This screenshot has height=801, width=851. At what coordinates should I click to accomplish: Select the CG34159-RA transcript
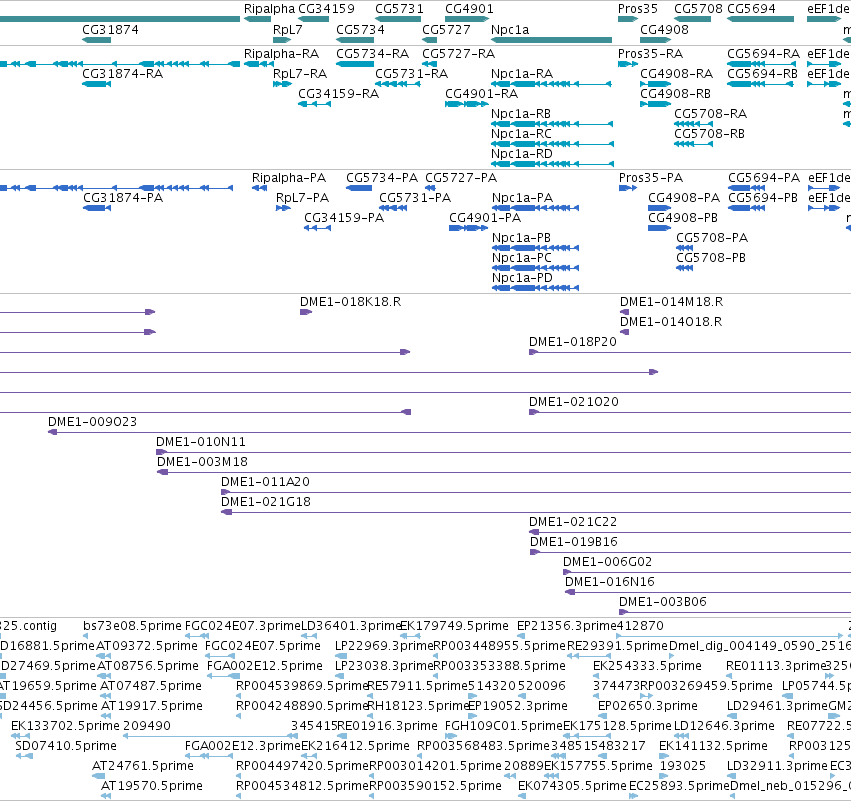click(x=314, y=104)
